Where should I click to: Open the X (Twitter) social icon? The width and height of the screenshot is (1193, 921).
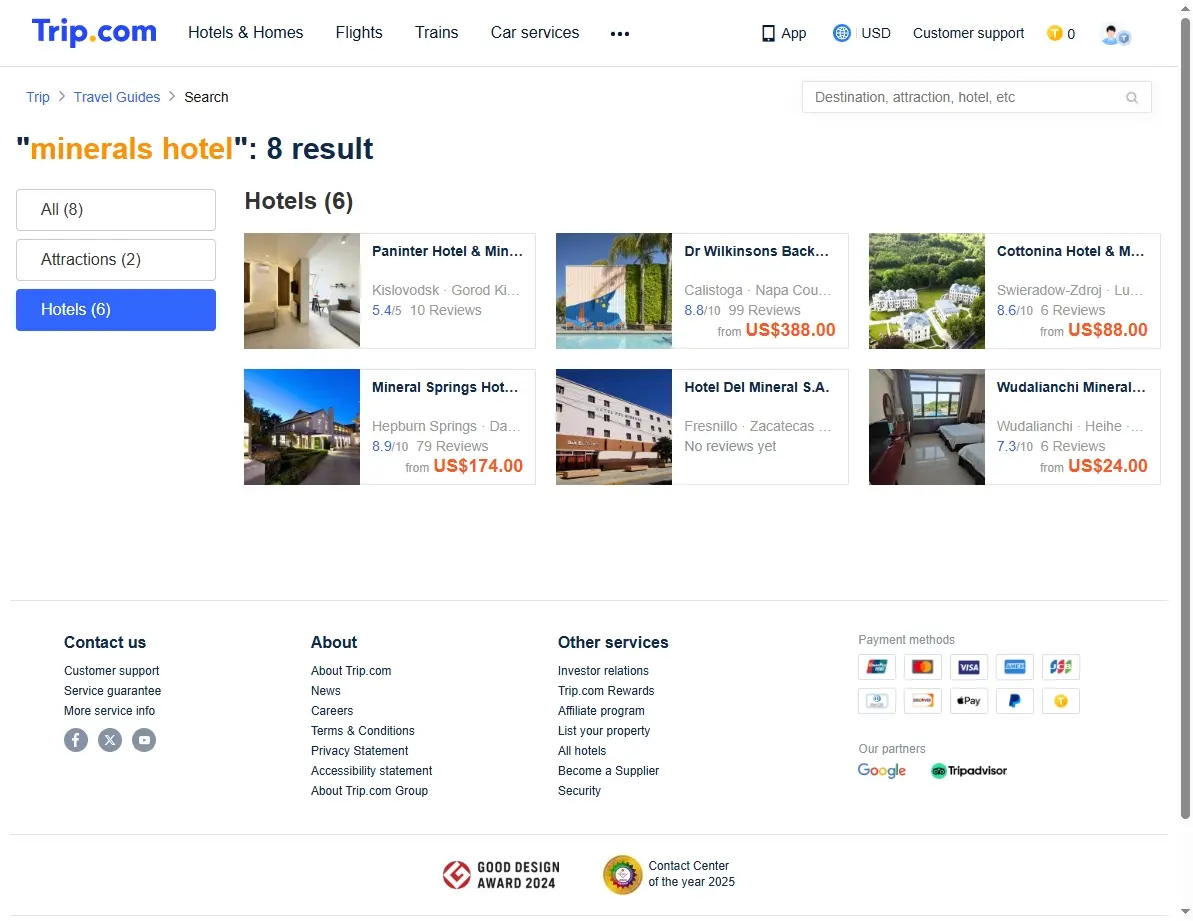point(110,739)
